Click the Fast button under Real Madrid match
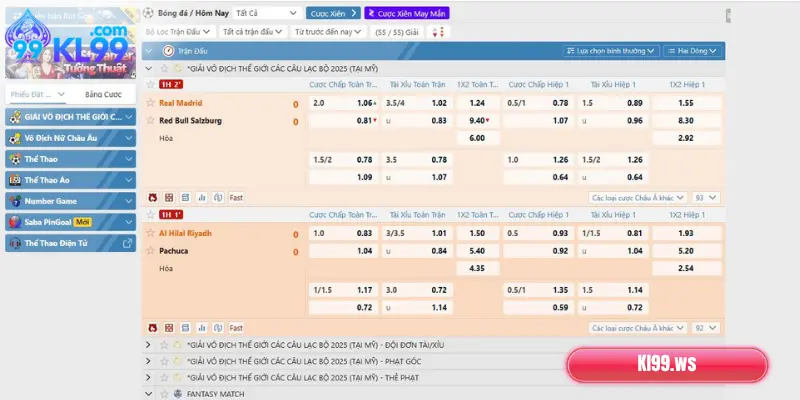Image resolution: width=800 pixels, height=400 pixels. click(x=236, y=198)
